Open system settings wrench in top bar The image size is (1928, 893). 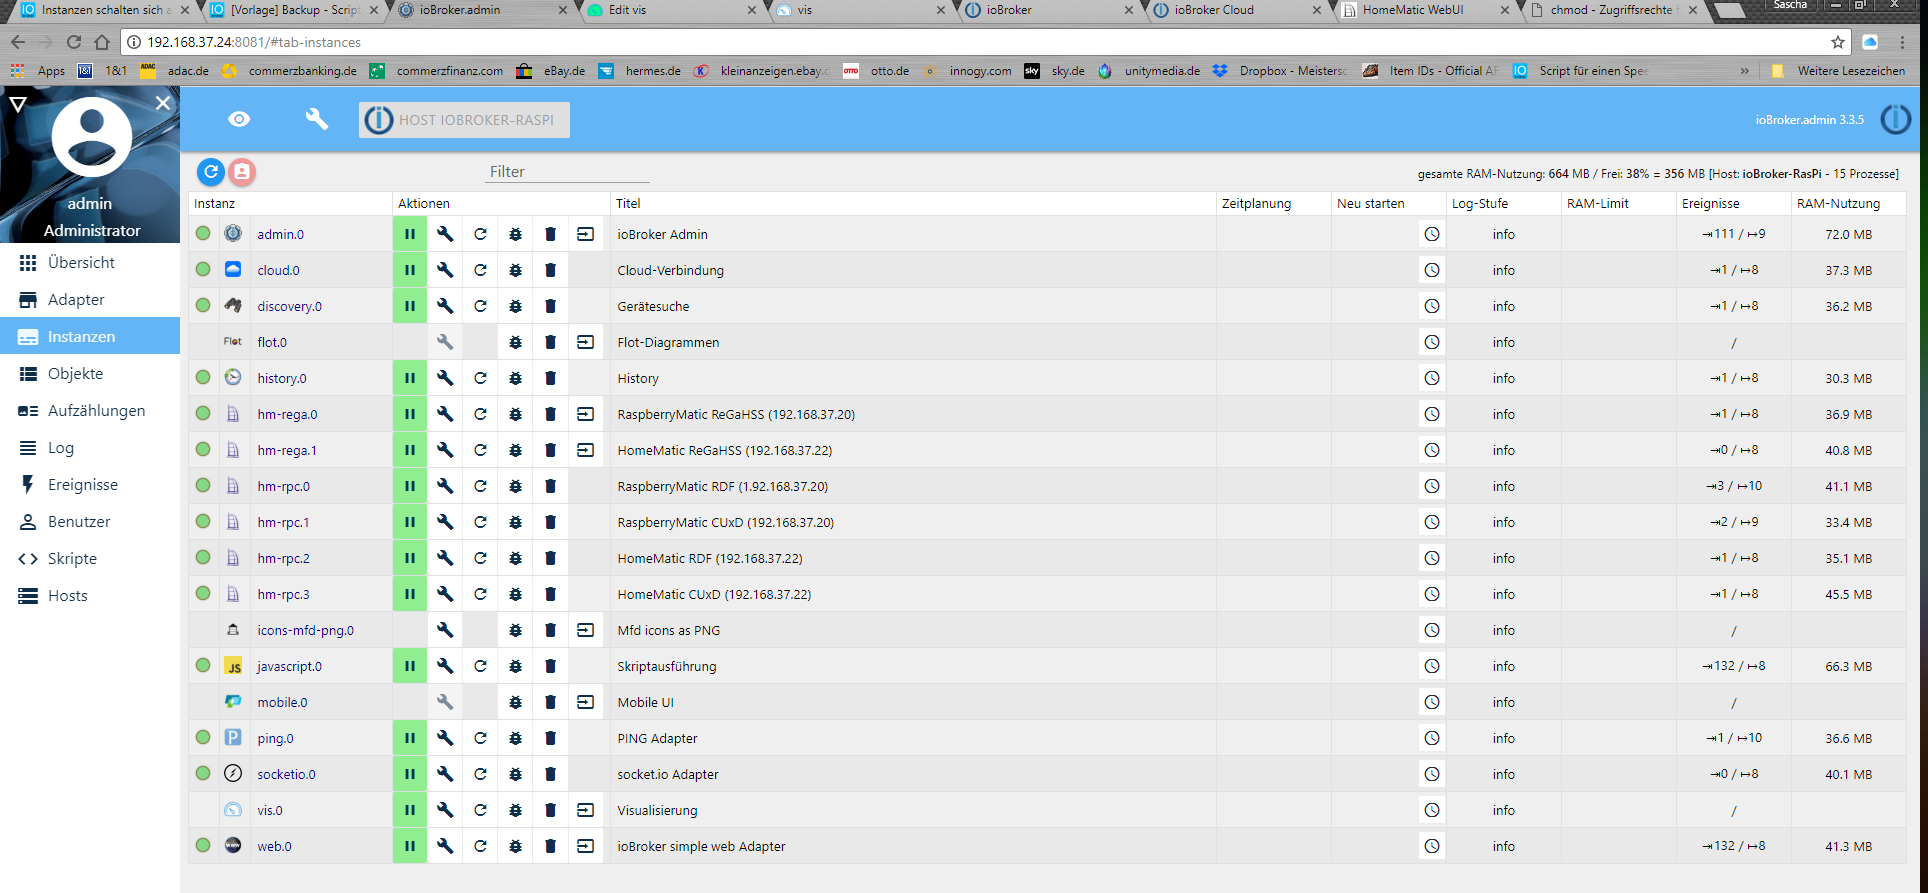coord(316,119)
